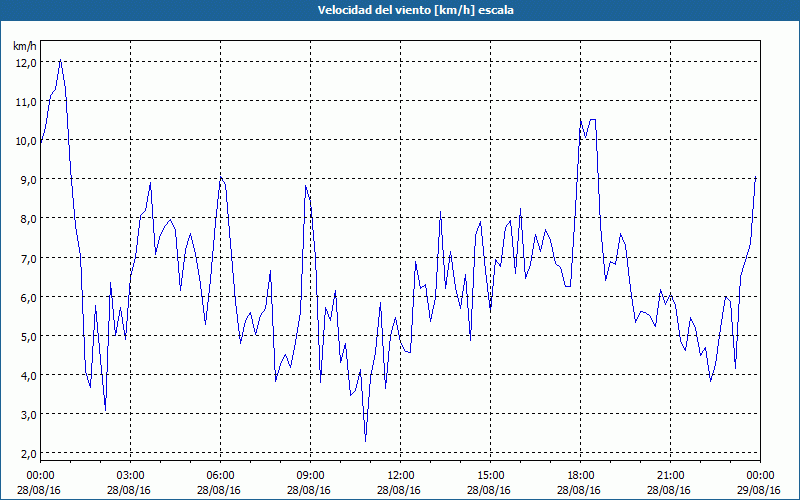This screenshot has height=500, width=800.
Task: Pick the '15:00' x-axis time label
Action: click(490, 476)
